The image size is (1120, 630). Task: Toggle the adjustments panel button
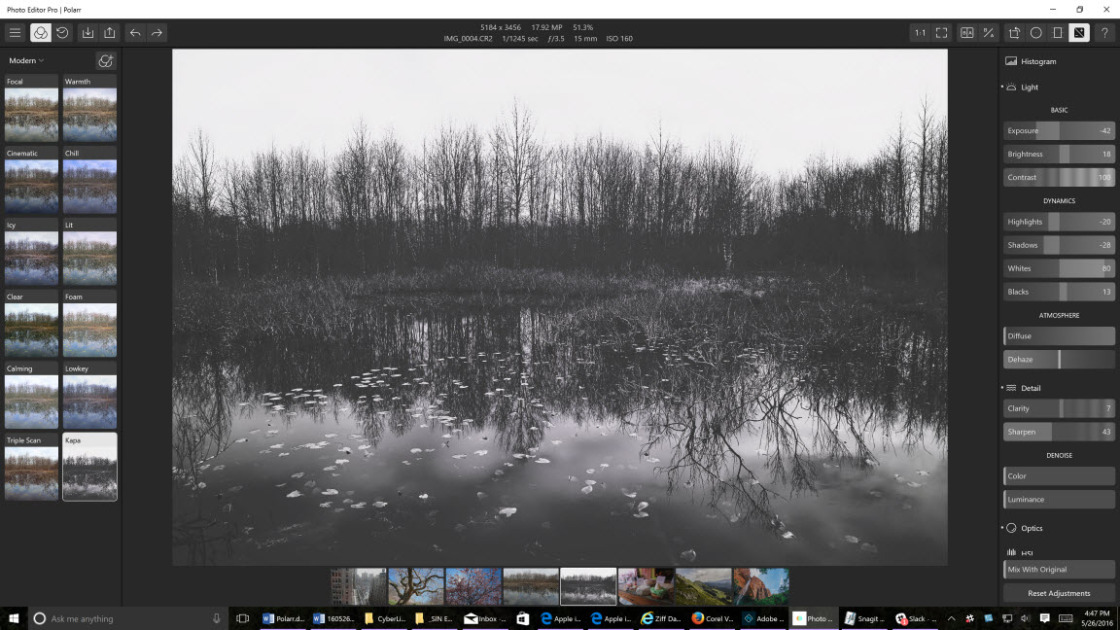click(1080, 33)
